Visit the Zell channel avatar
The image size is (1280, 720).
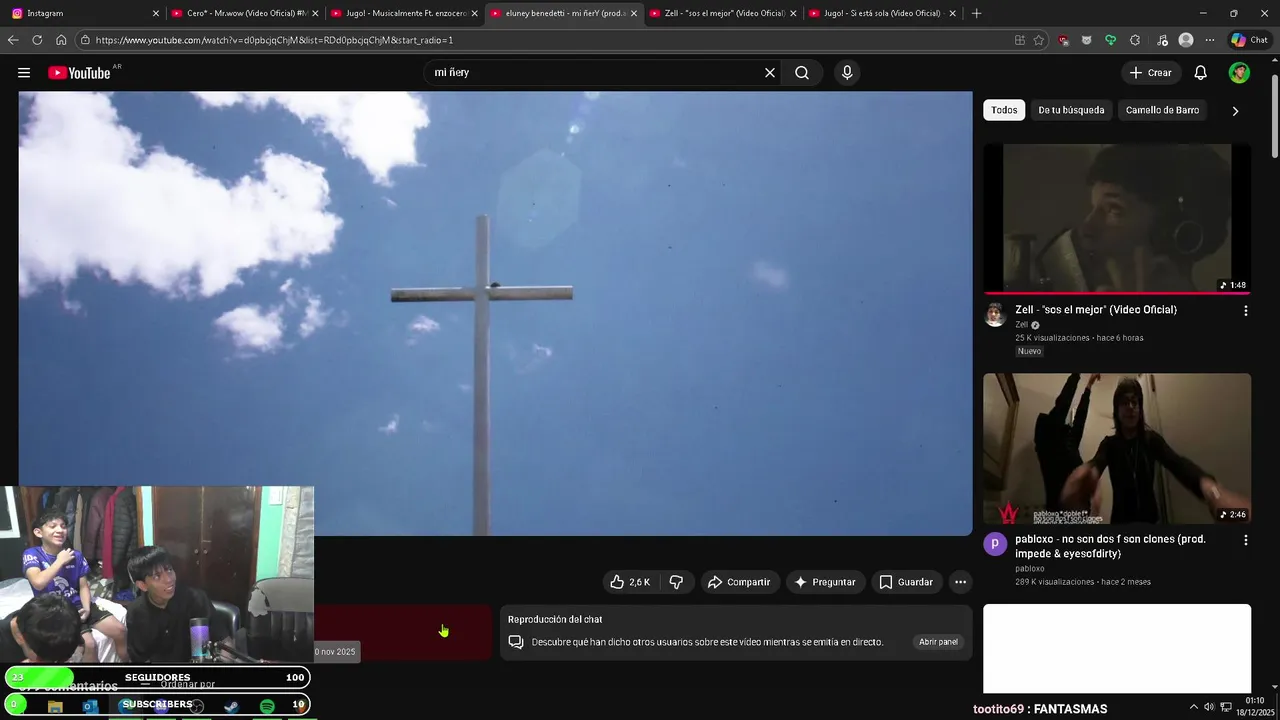995,315
